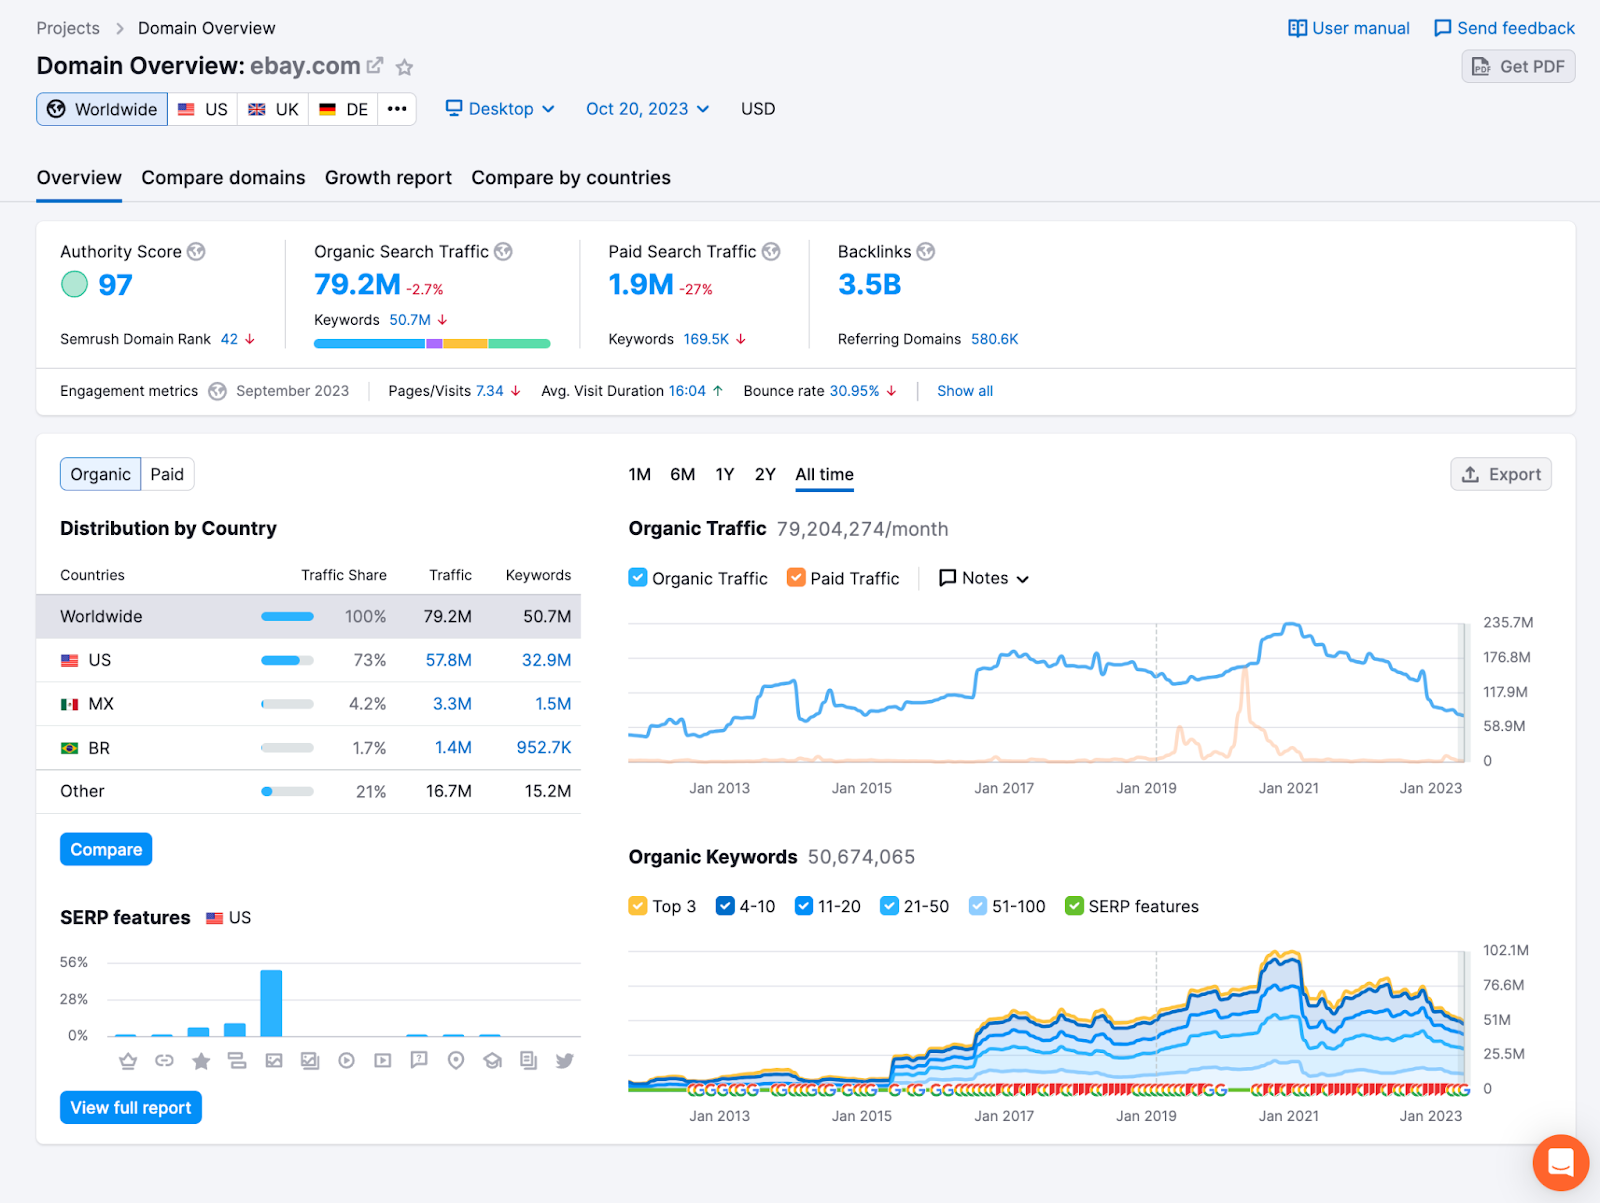Viewport: 1600px width, 1203px height.
Task: Open the Desktop device dropdown
Action: click(x=500, y=109)
